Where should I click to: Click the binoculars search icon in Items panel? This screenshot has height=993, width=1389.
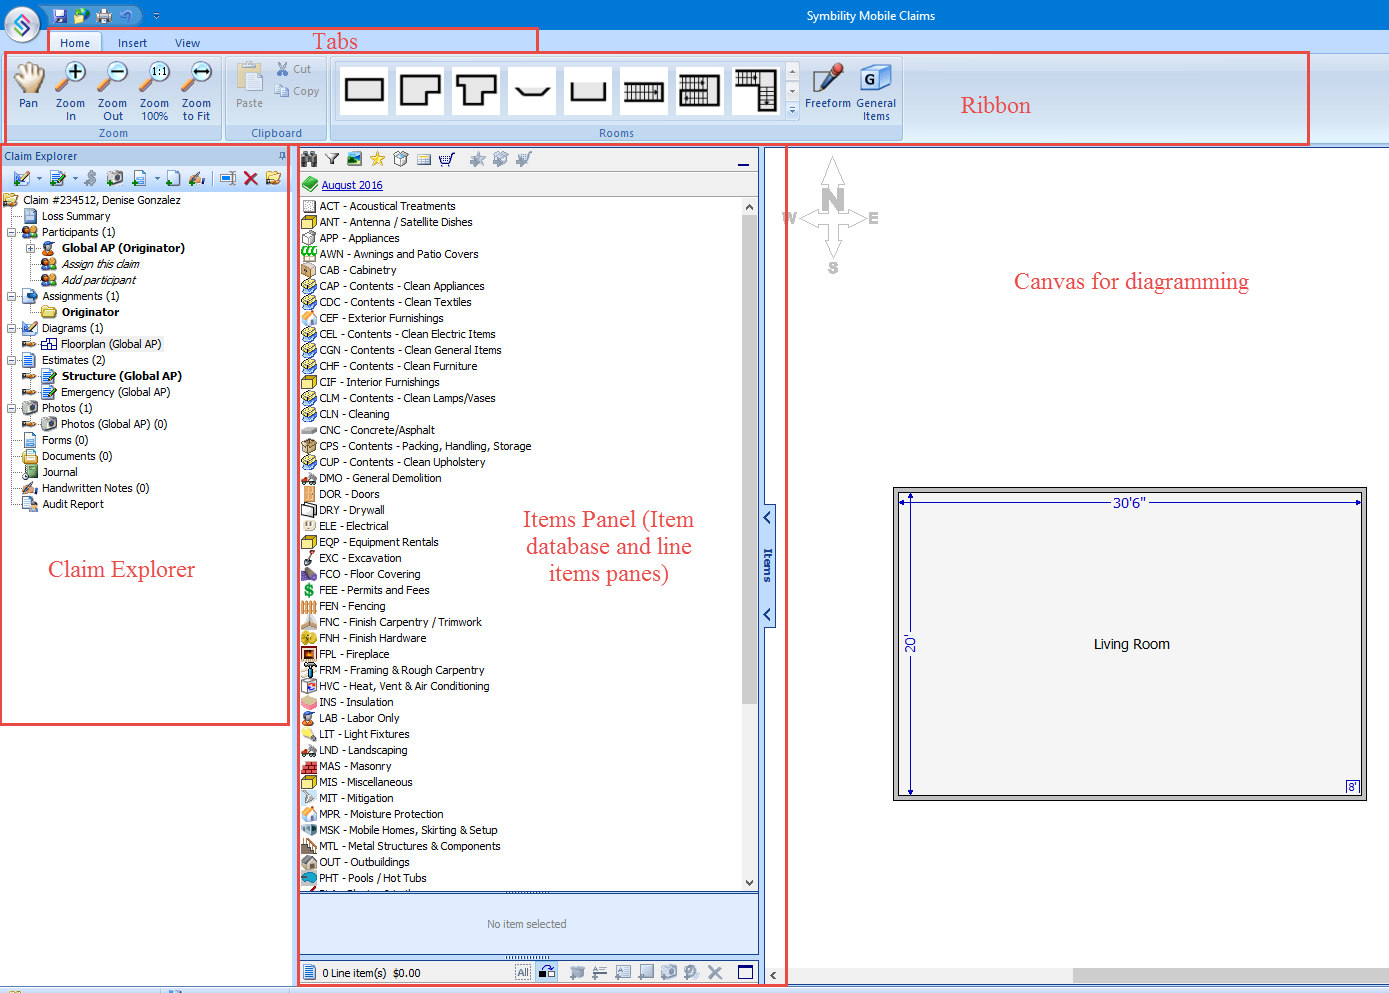pos(309,159)
